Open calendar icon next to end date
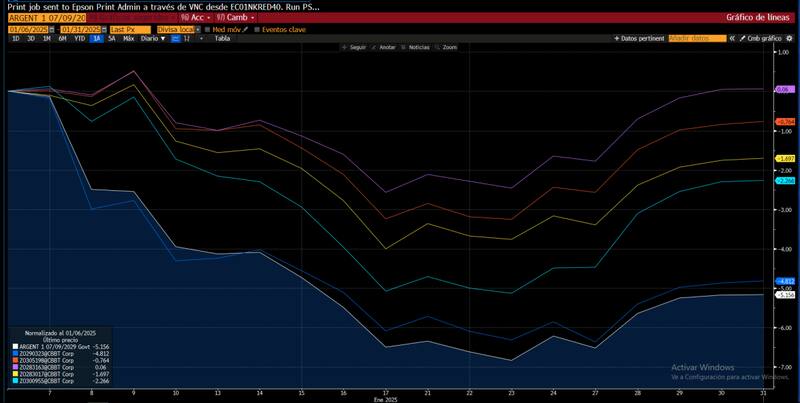The height and width of the screenshot is (403, 800). (x=103, y=29)
